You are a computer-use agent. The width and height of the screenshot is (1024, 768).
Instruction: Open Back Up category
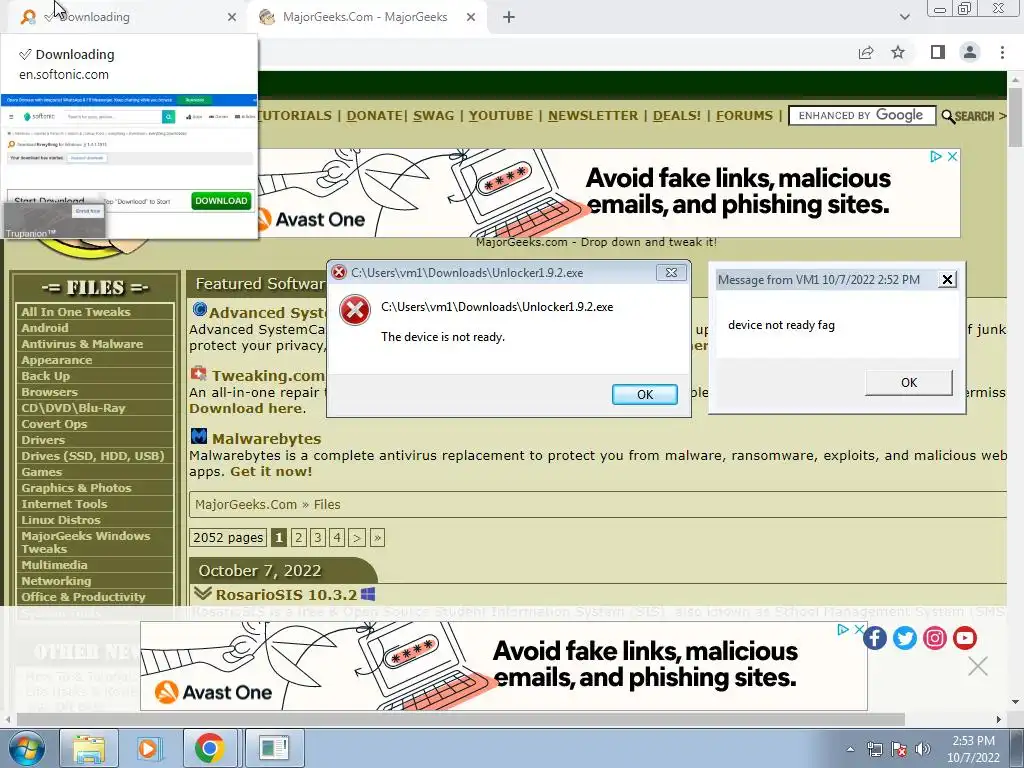45,376
